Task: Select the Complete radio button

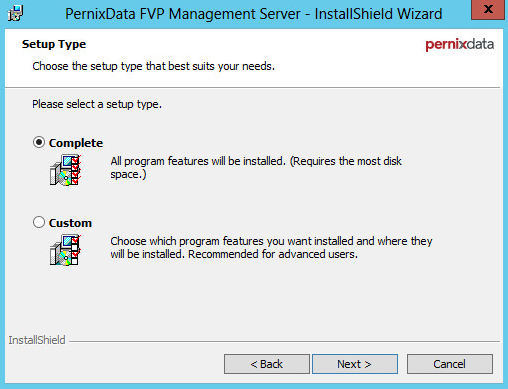Action: point(39,142)
